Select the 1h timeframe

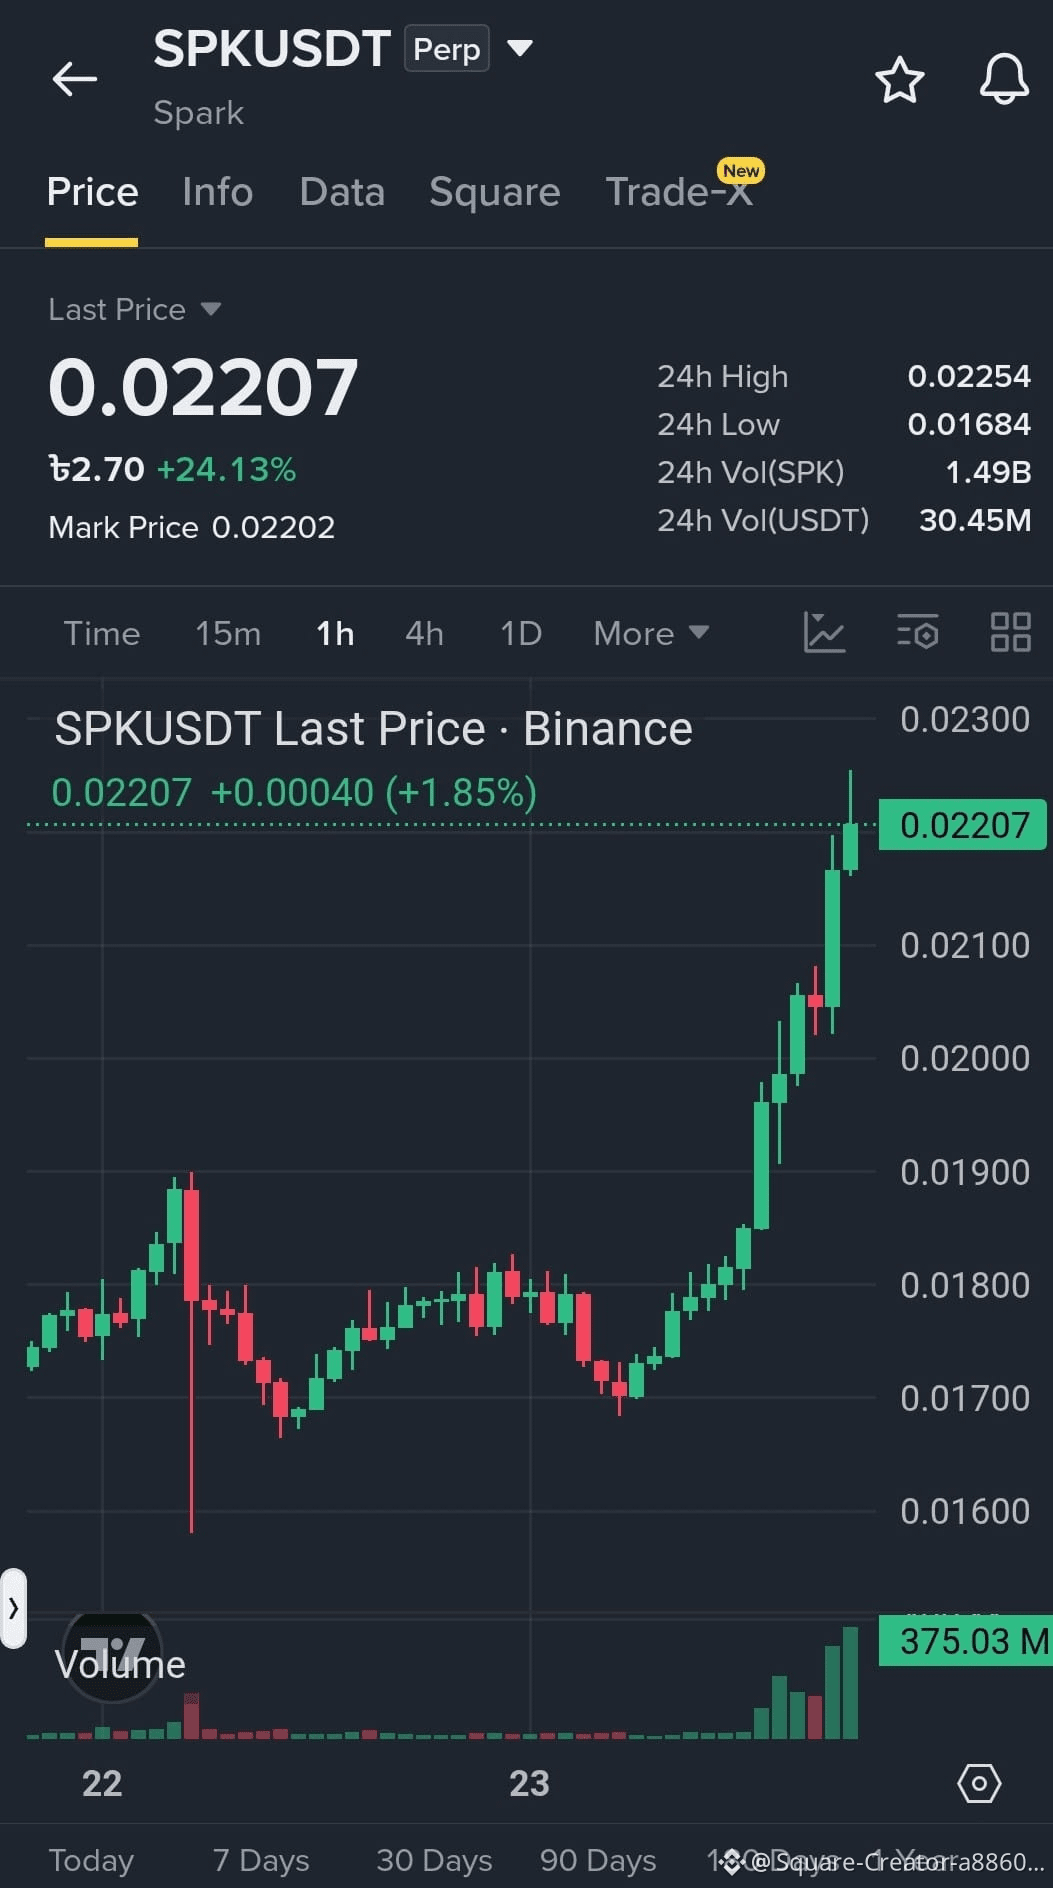(335, 633)
